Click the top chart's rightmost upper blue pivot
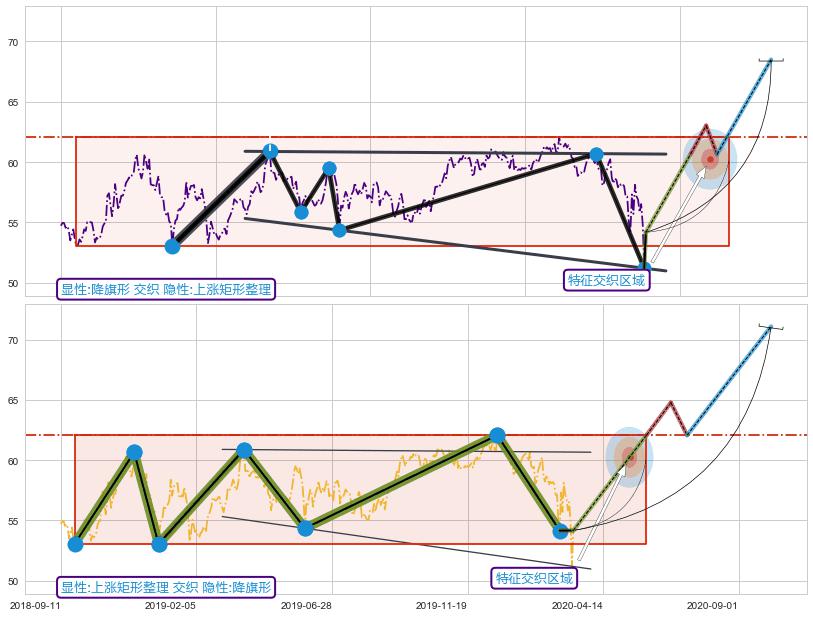 click(596, 154)
